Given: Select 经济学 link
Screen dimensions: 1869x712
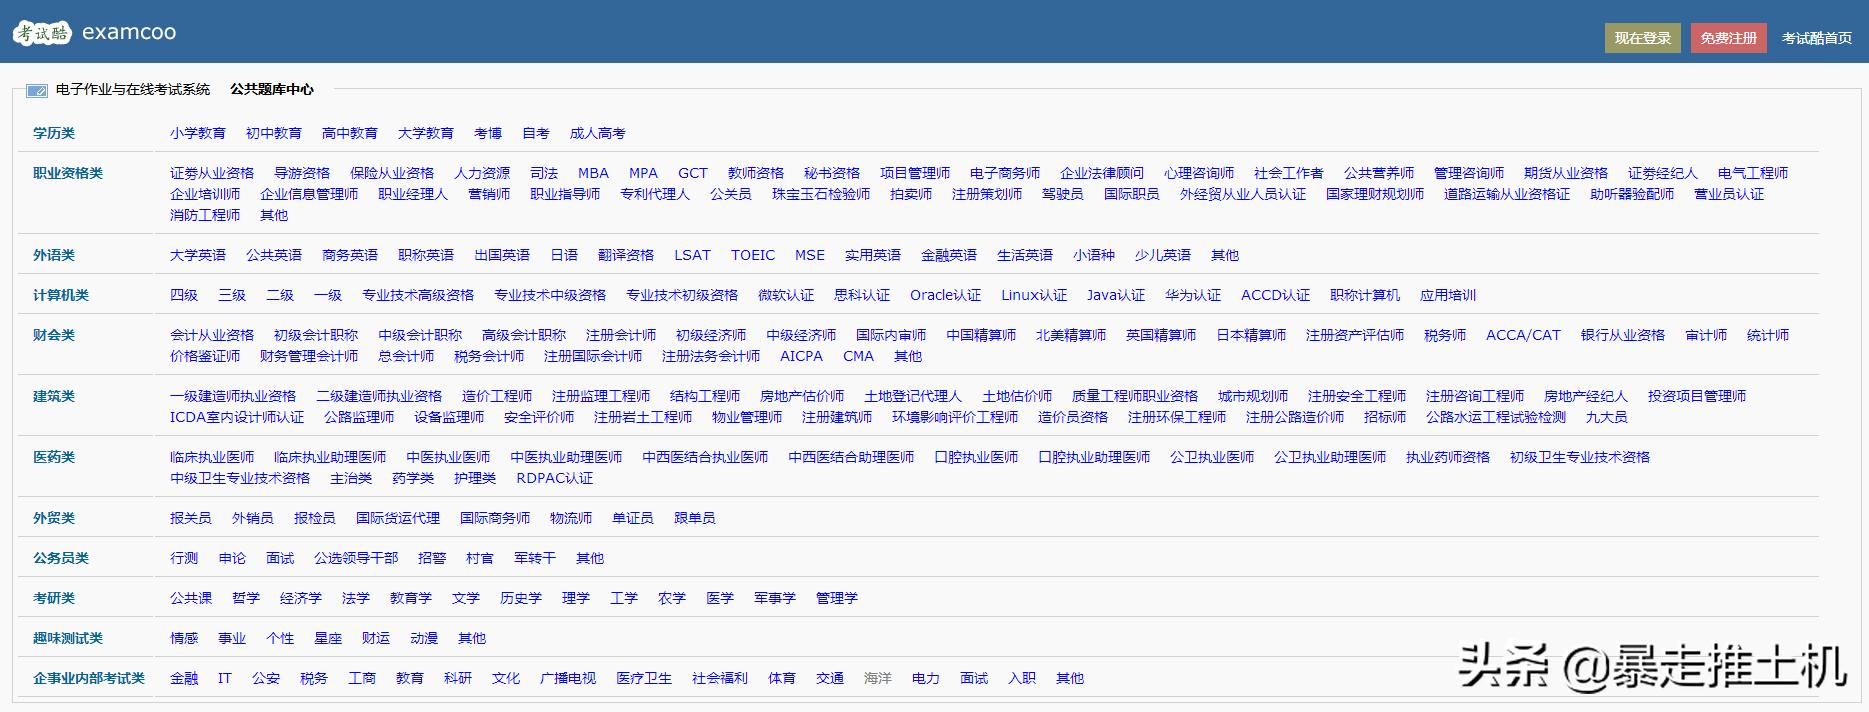Looking at the screenshot, I should [x=301, y=598].
